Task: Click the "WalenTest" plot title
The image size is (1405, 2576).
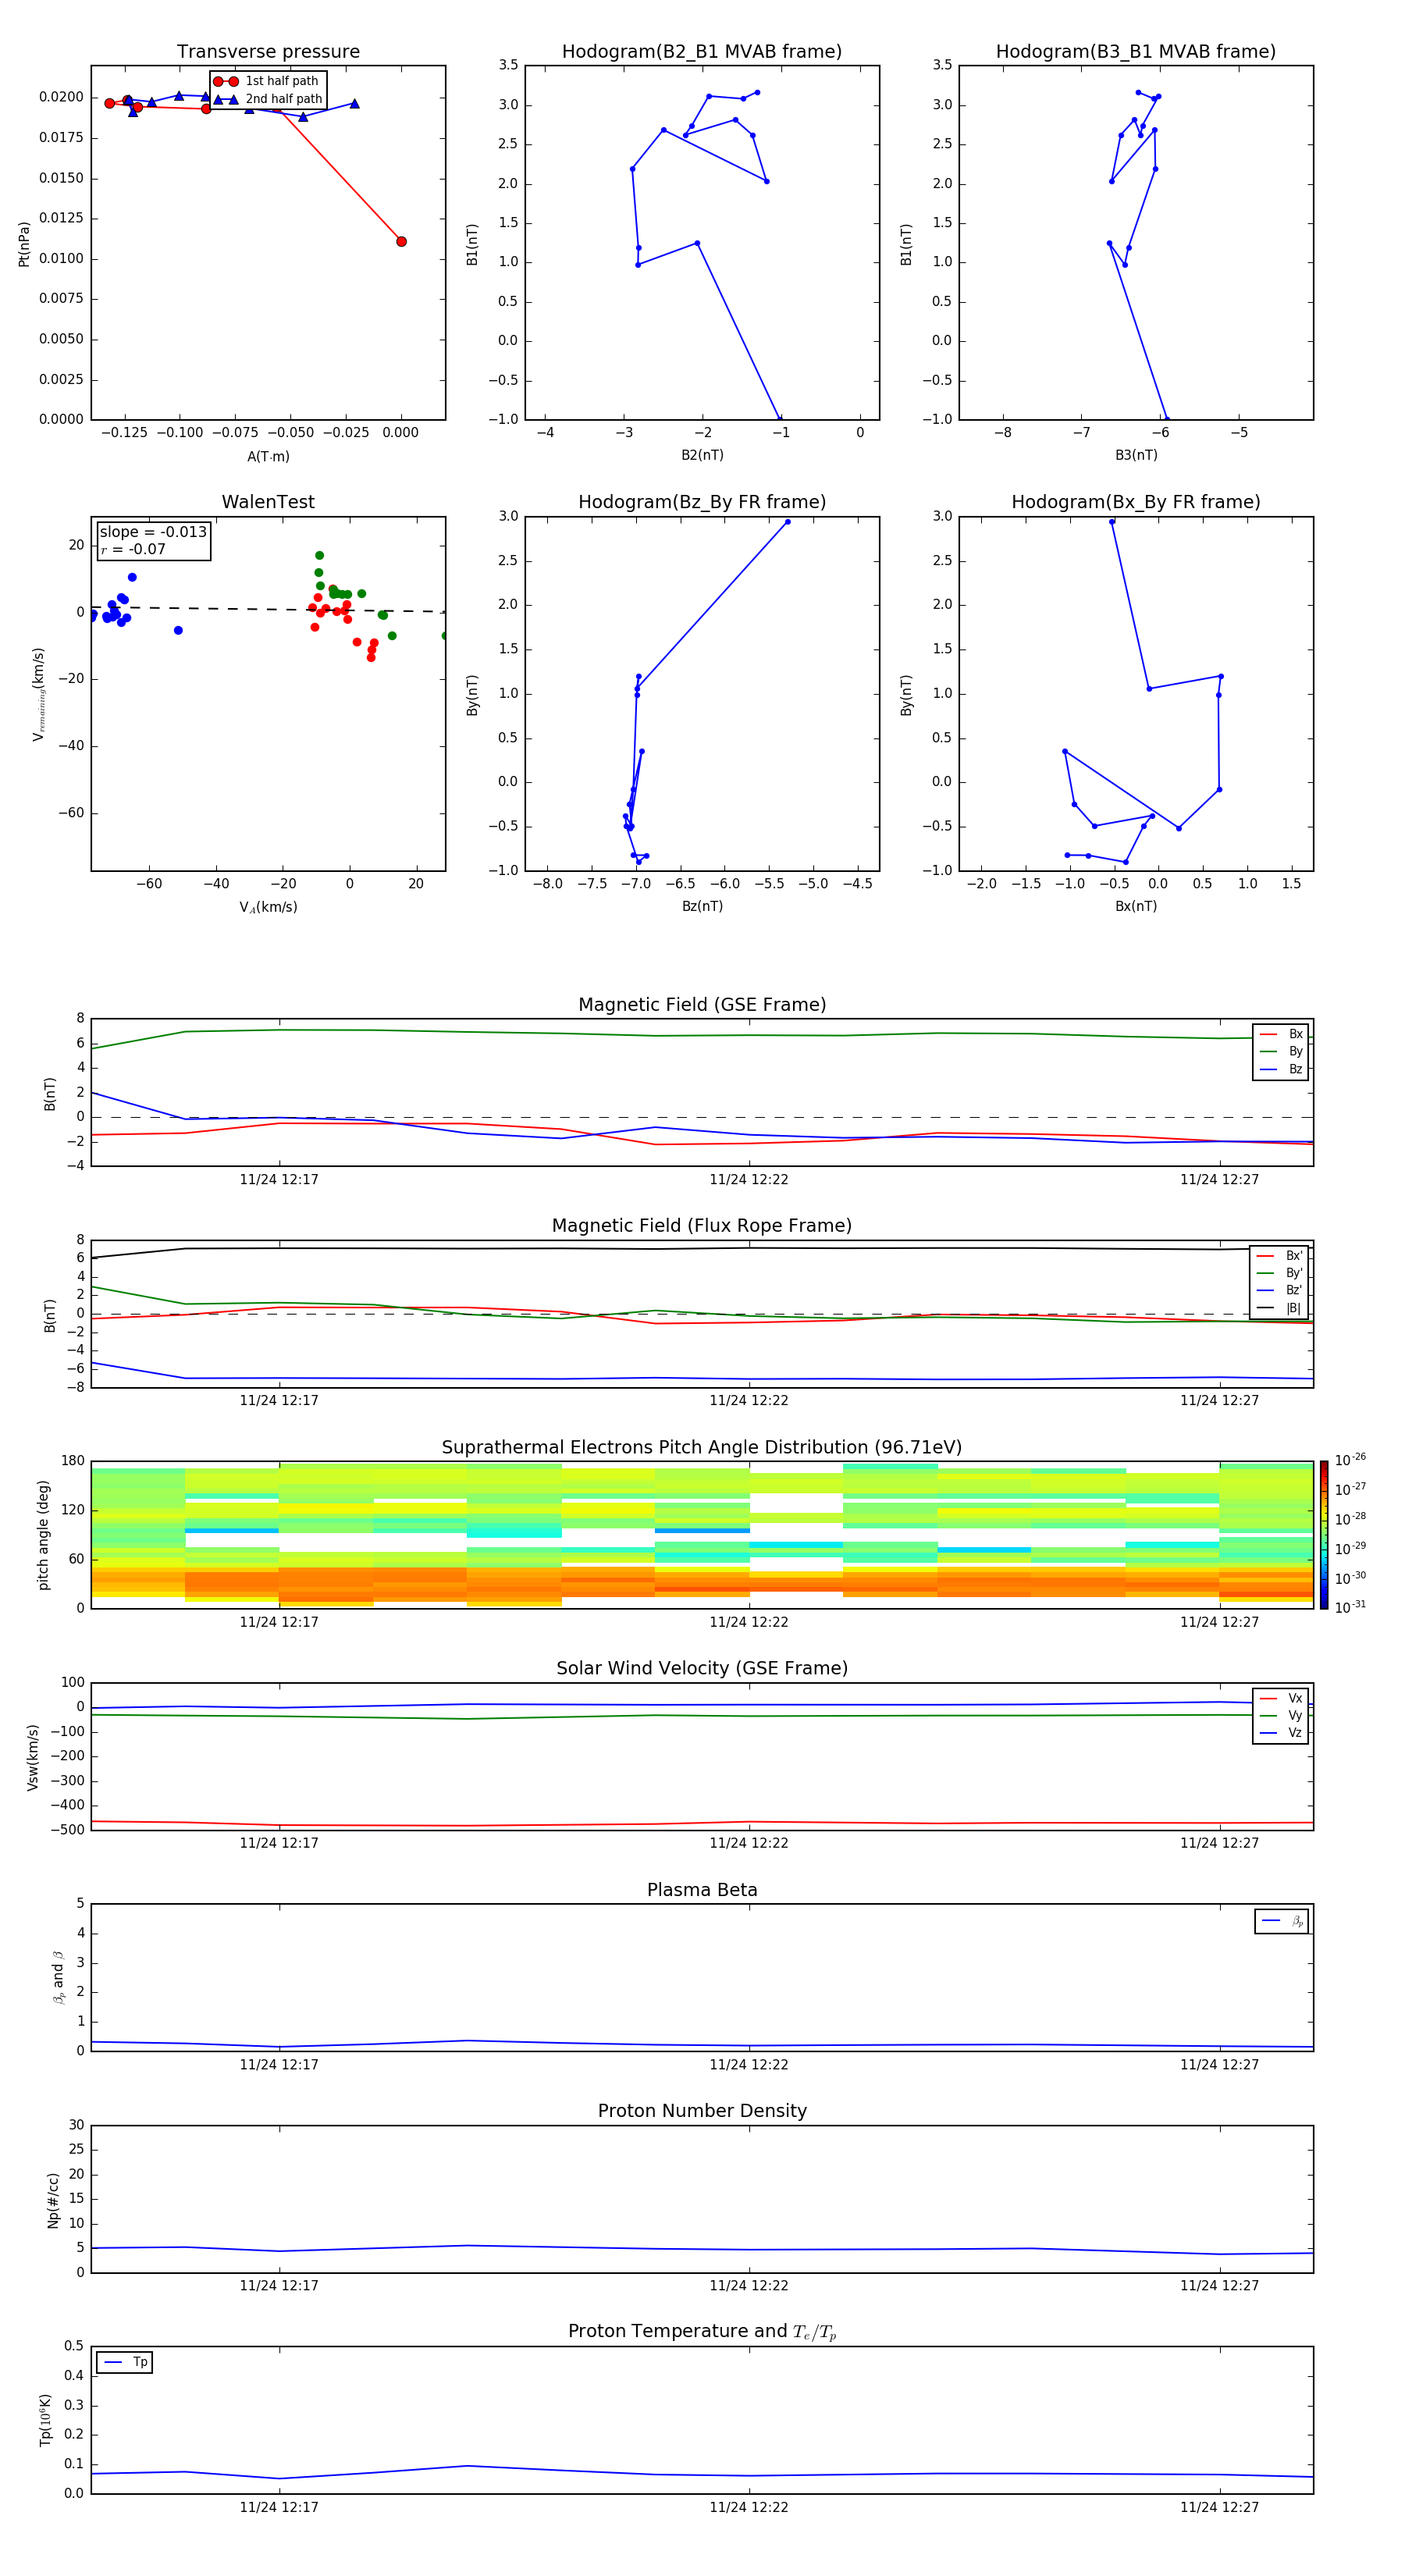Action: coord(268,502)
